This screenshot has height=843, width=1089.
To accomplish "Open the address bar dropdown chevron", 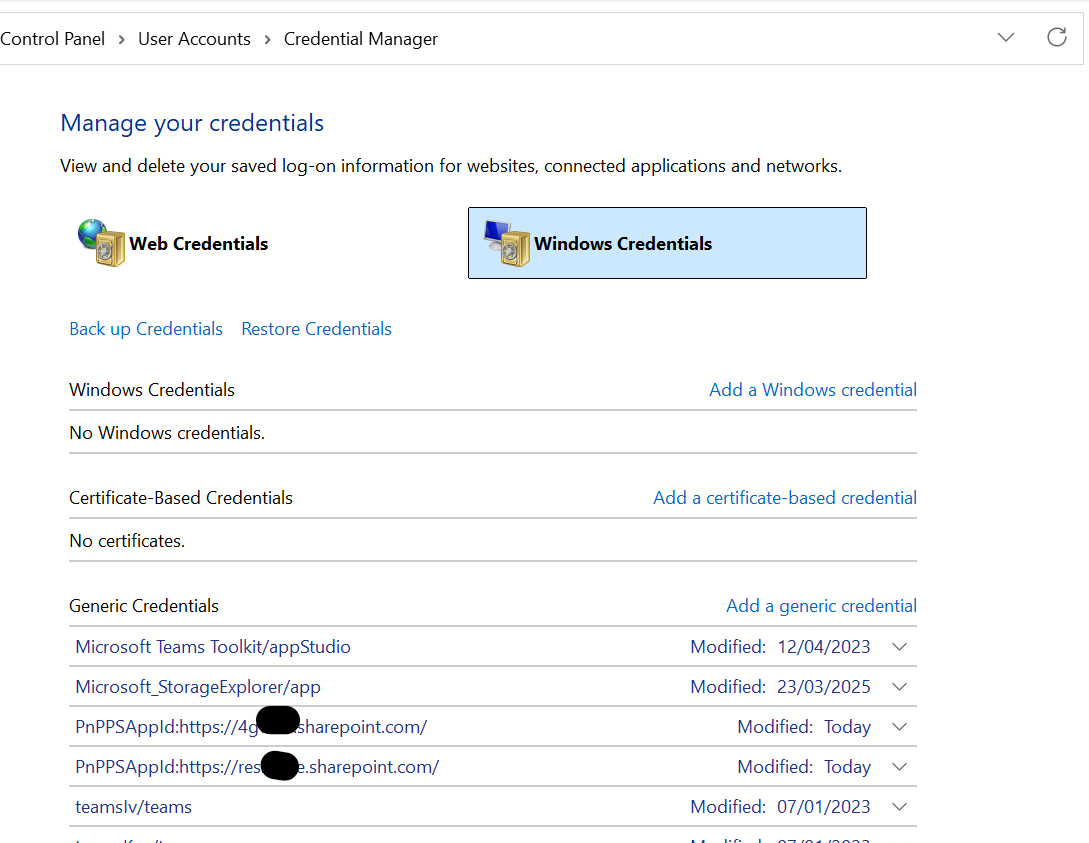I will (1006, 37).
